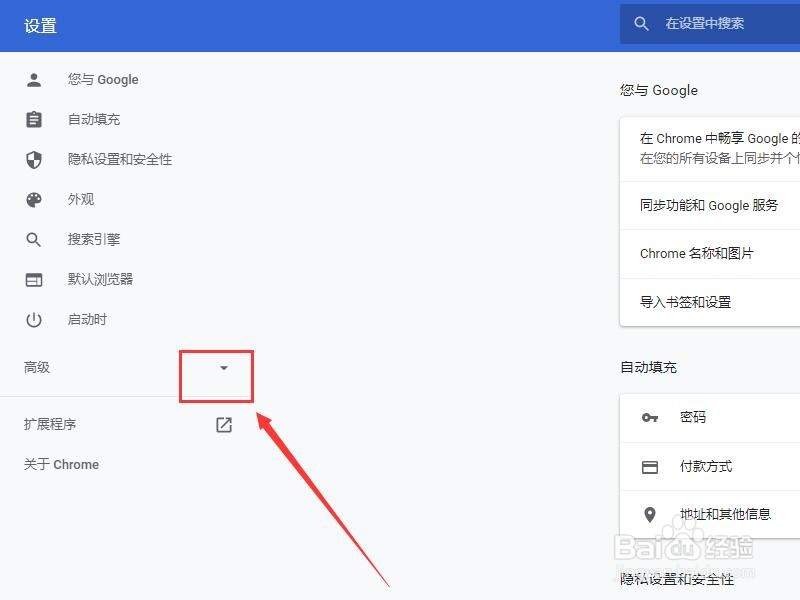
Task: Click the magnifier icon beside 搜索引擎
Action: 34,239
